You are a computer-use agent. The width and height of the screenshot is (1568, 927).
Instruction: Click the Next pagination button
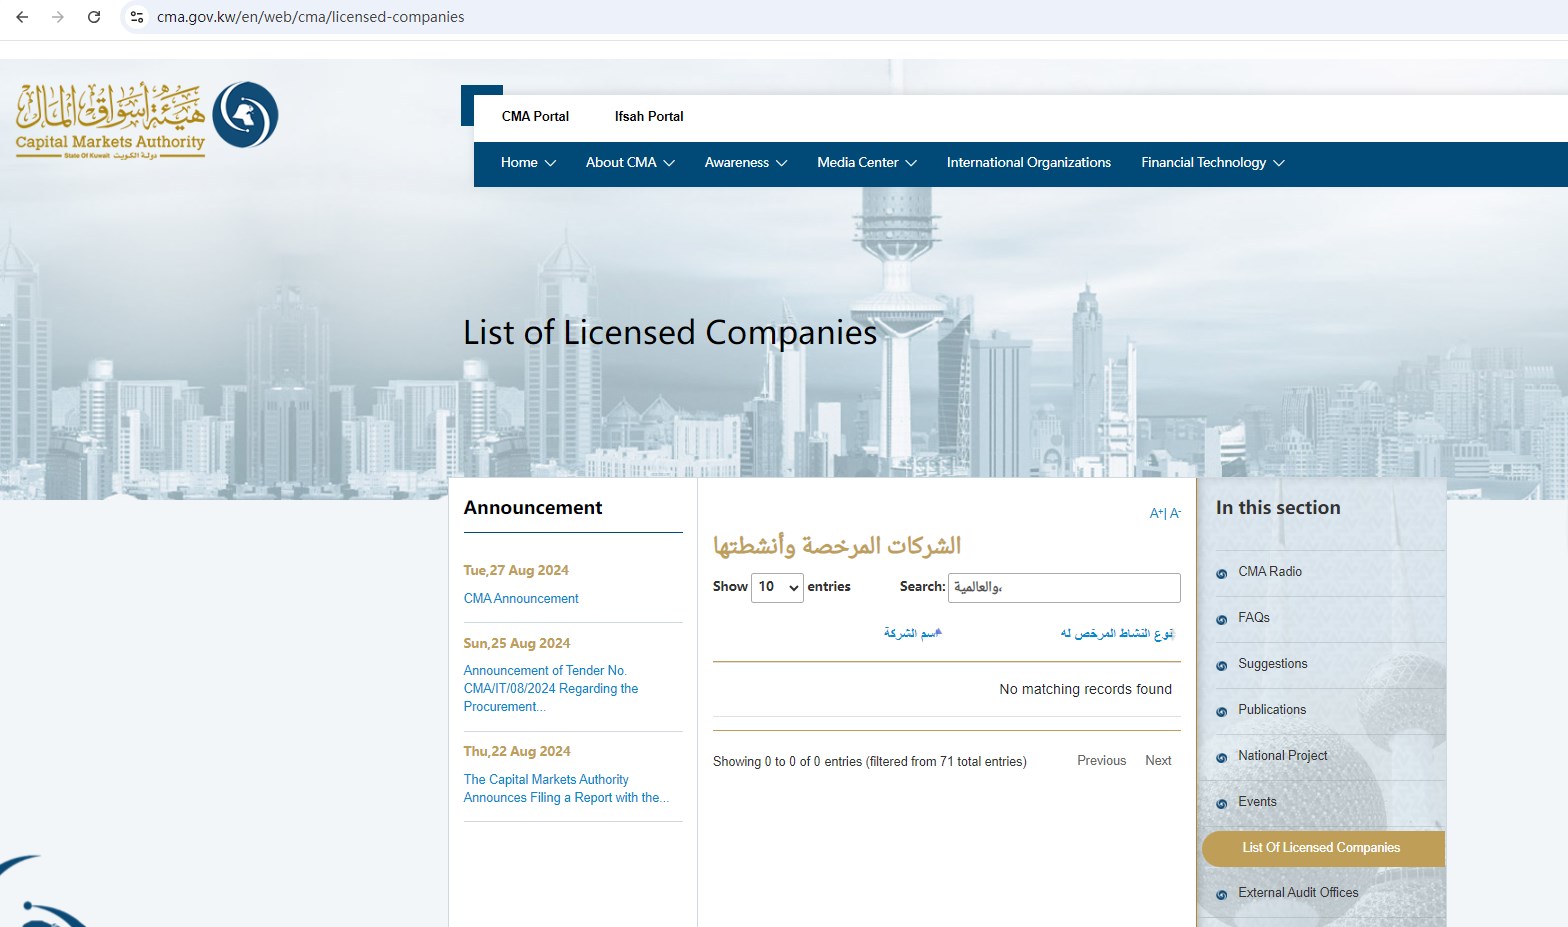tap(1158, 760)
